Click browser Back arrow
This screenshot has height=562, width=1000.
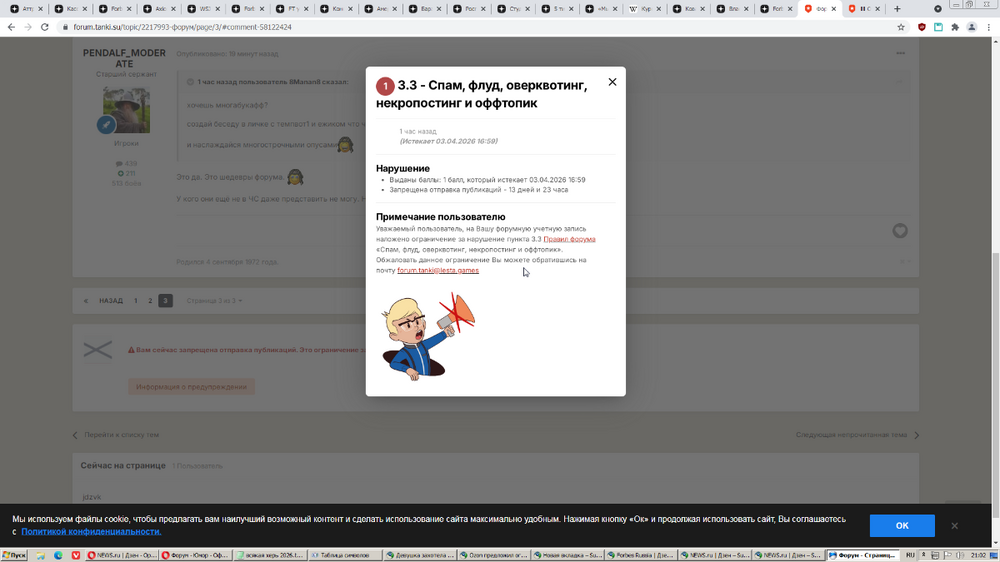[11, 27]
